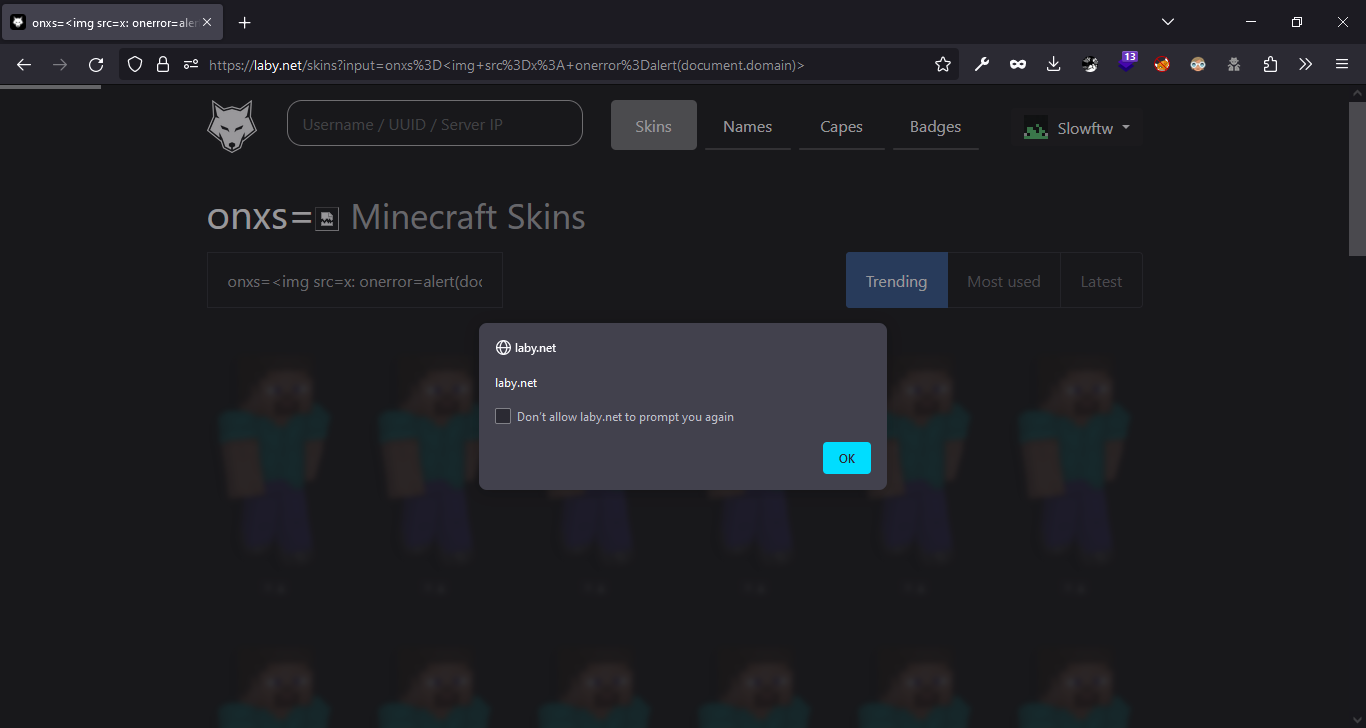
Task: Open the wrench developer tools icon
Action: coord(981,64)
